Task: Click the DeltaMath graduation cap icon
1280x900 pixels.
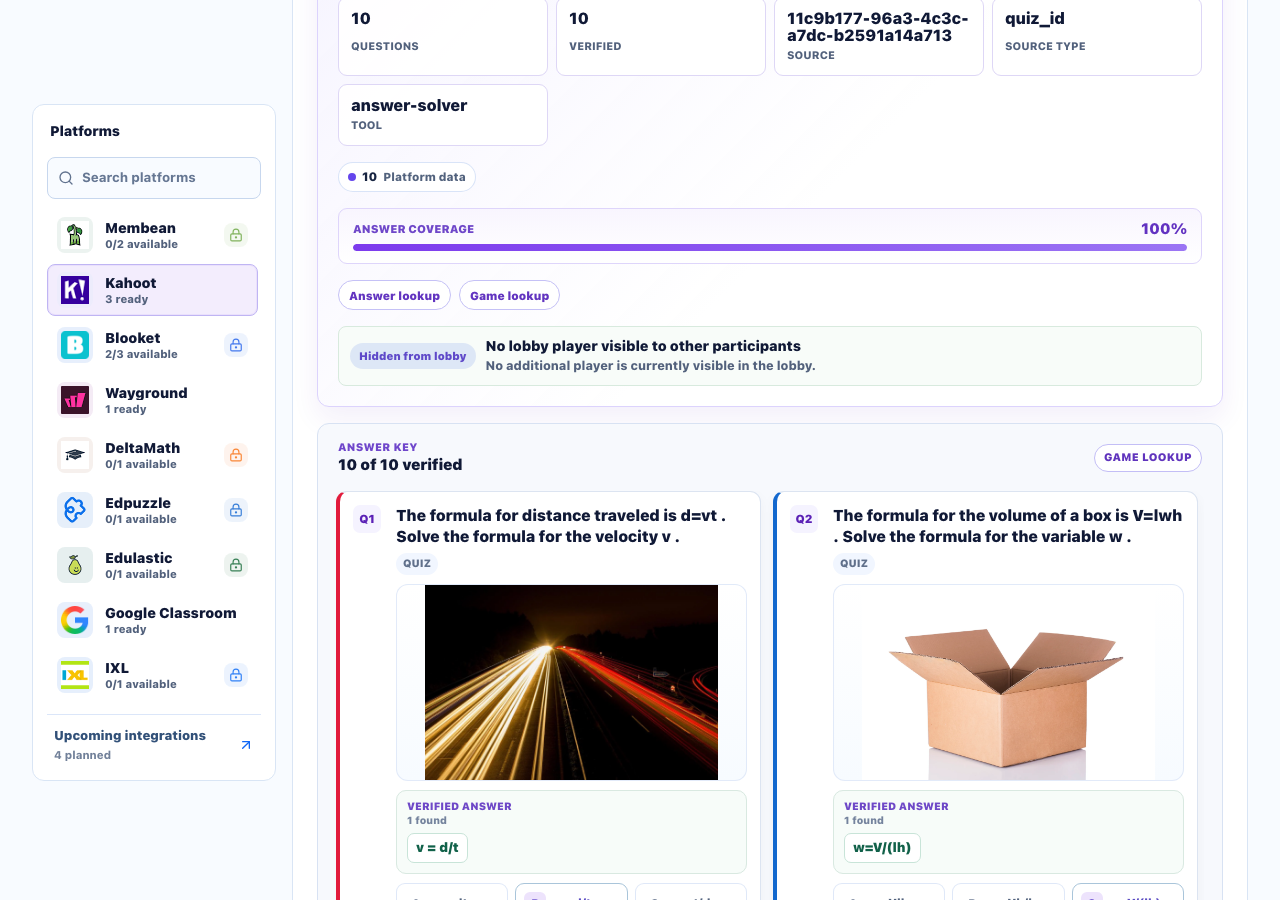Action: (x=75, y=455)
